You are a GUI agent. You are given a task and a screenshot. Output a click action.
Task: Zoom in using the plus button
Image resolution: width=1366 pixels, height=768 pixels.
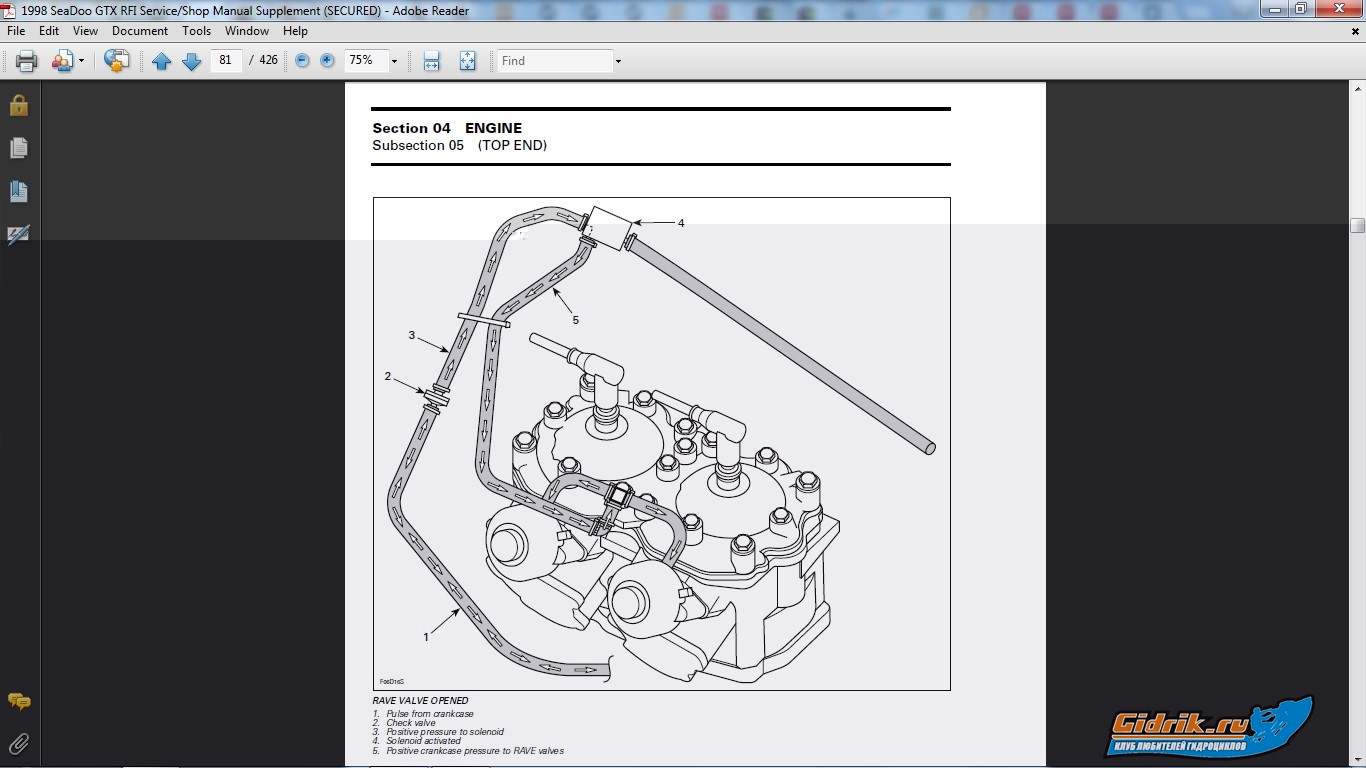(x=327, y=61)
